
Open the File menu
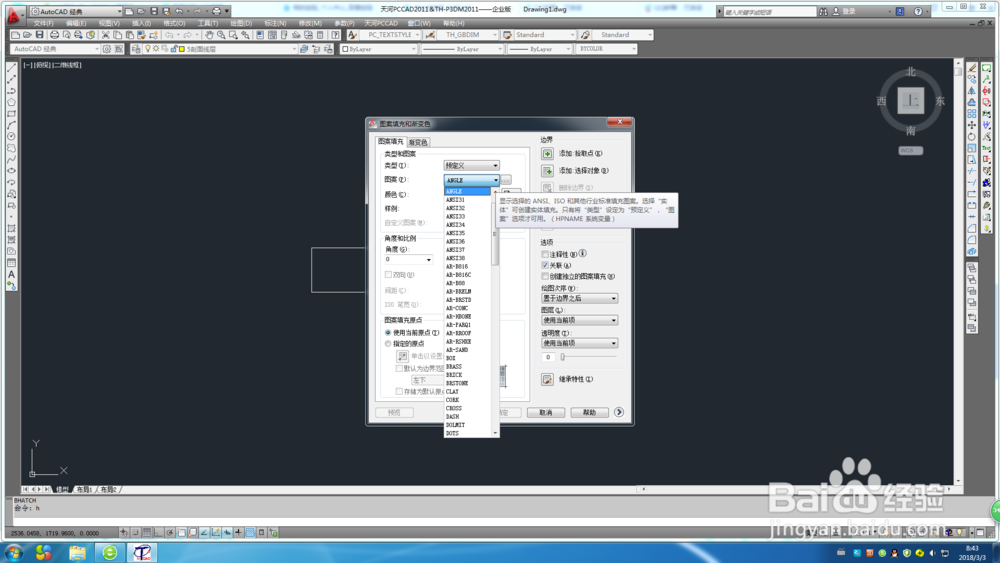point(43,24)
